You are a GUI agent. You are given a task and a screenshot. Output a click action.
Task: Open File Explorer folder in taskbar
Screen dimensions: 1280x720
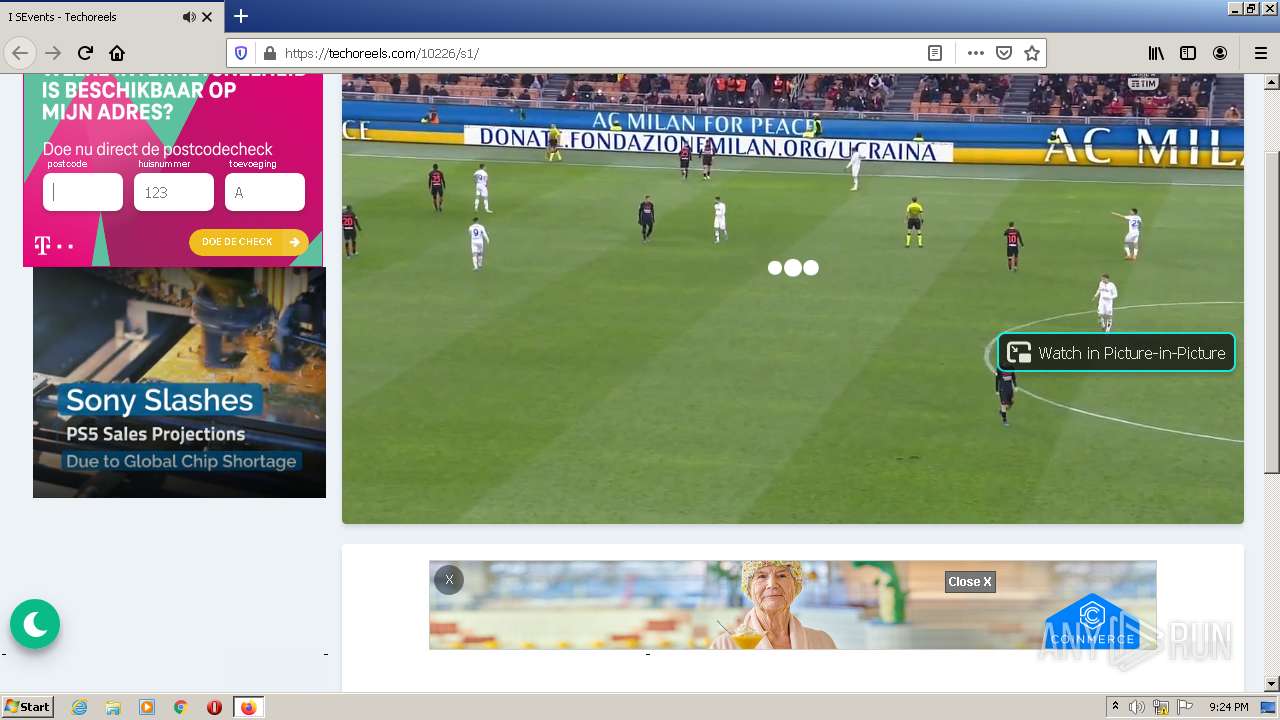coord(113,707)
